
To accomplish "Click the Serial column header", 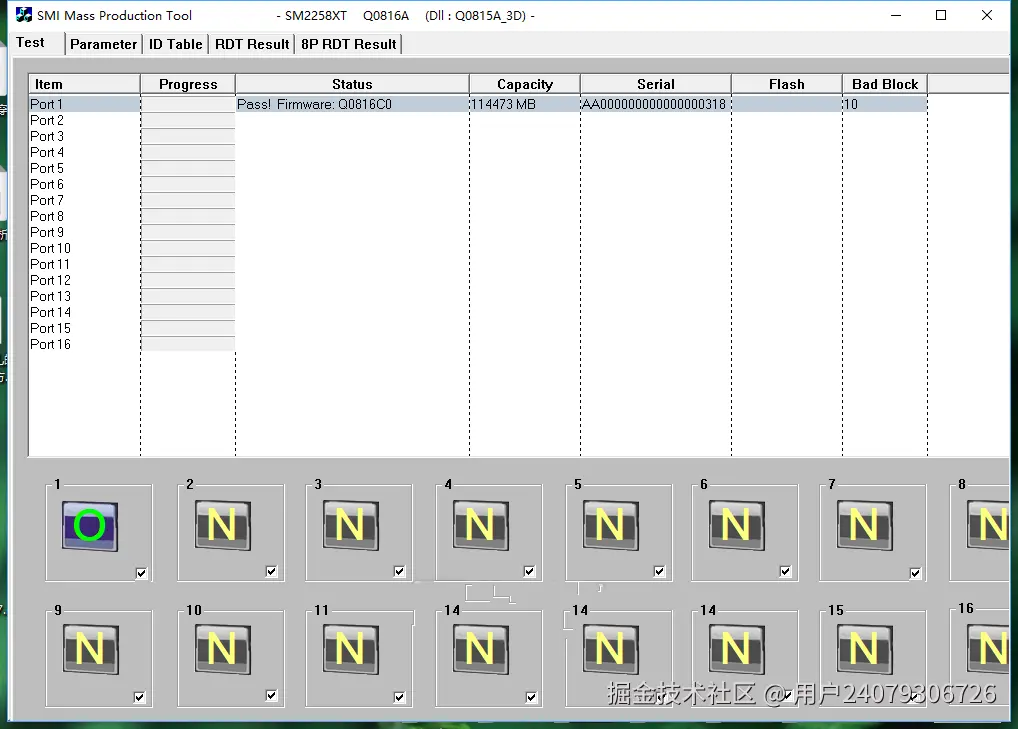I will 656,84.
